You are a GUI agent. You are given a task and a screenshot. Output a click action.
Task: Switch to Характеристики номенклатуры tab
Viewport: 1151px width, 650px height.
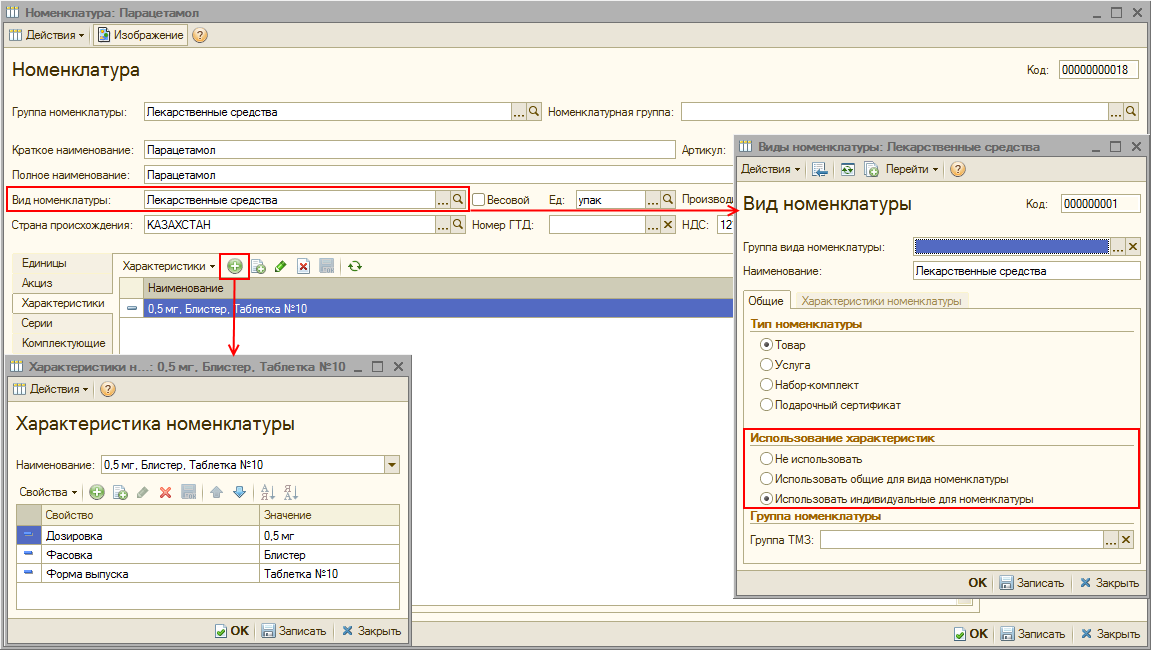881,300
